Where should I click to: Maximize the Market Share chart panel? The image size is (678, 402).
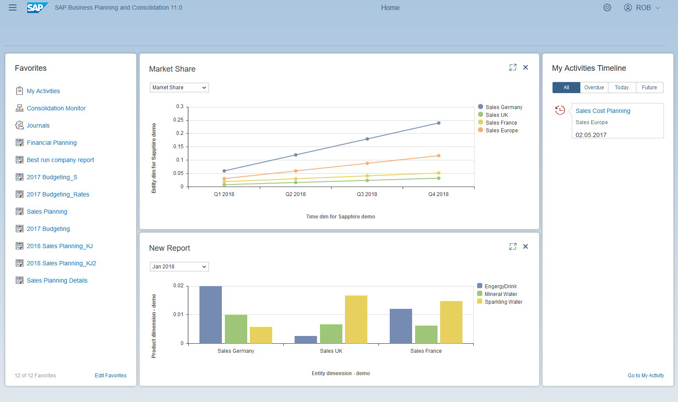[513, 67]
